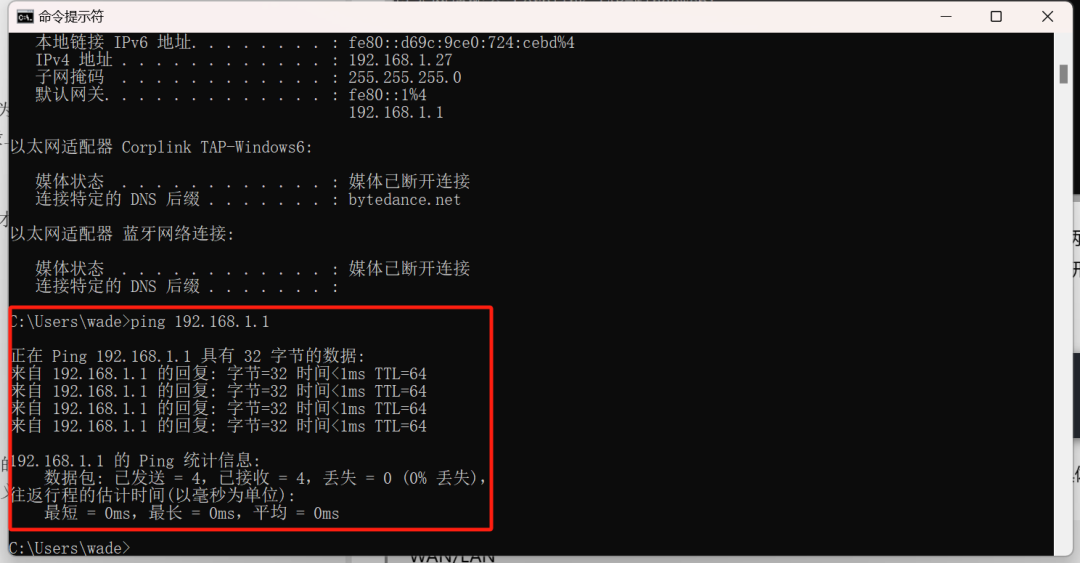Click the 最短 = 0ms round-trip line
The width and height of the screenshot is (1080, 563).
191,513
